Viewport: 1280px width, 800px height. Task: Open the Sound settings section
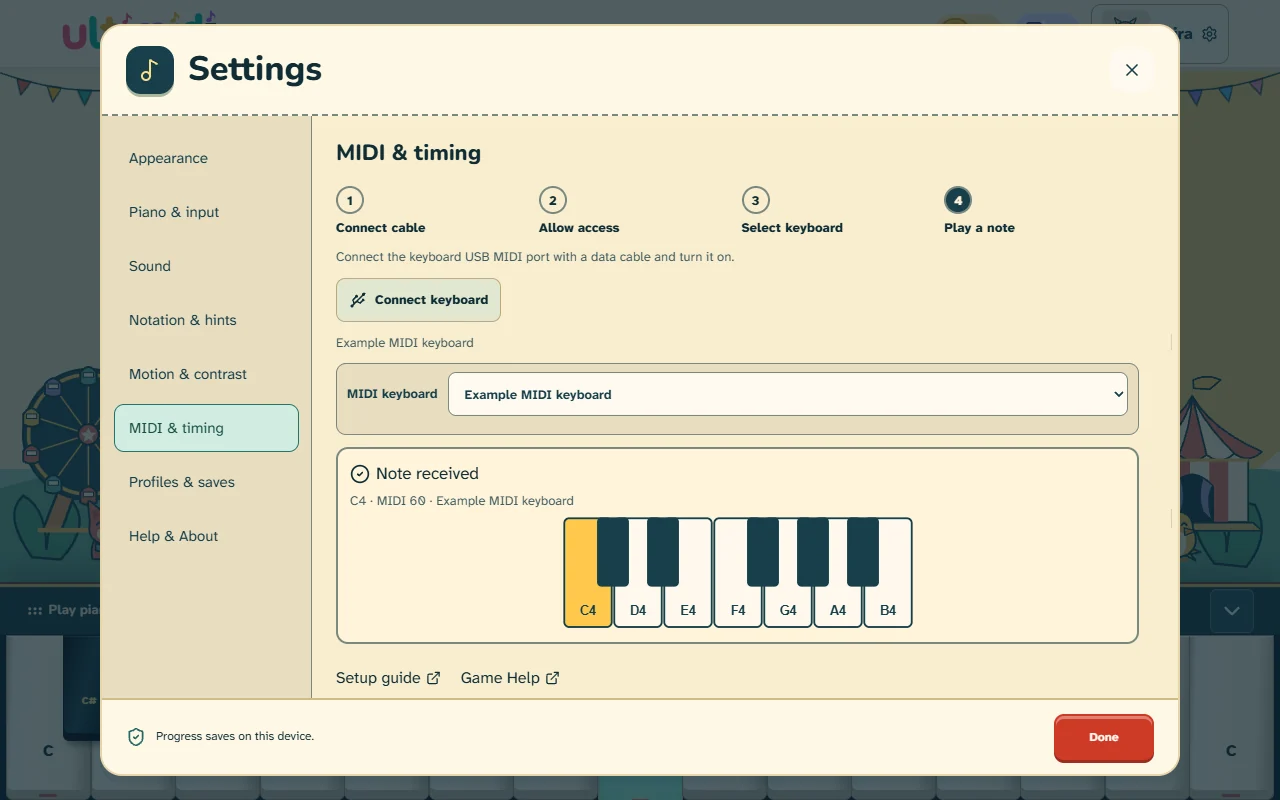coord(206,266)
